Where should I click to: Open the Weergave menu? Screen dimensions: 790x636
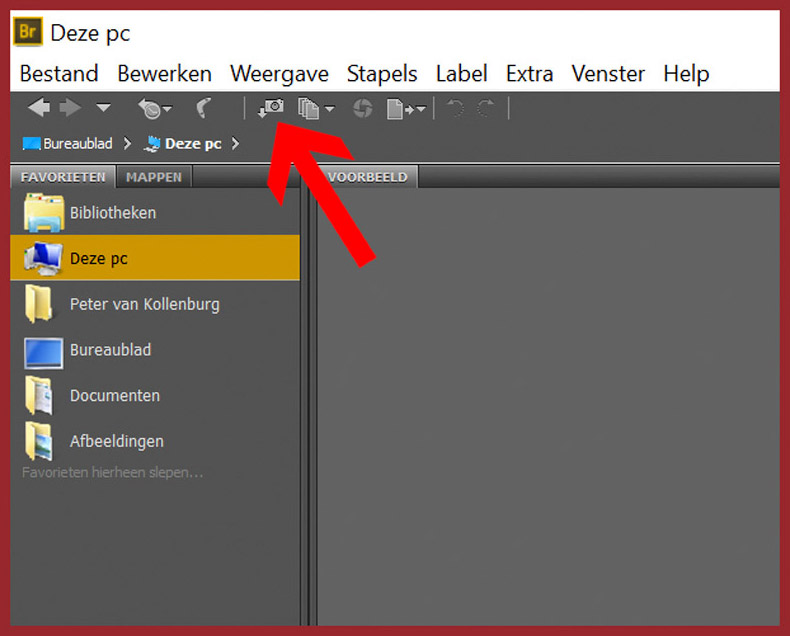coord(280,74)
